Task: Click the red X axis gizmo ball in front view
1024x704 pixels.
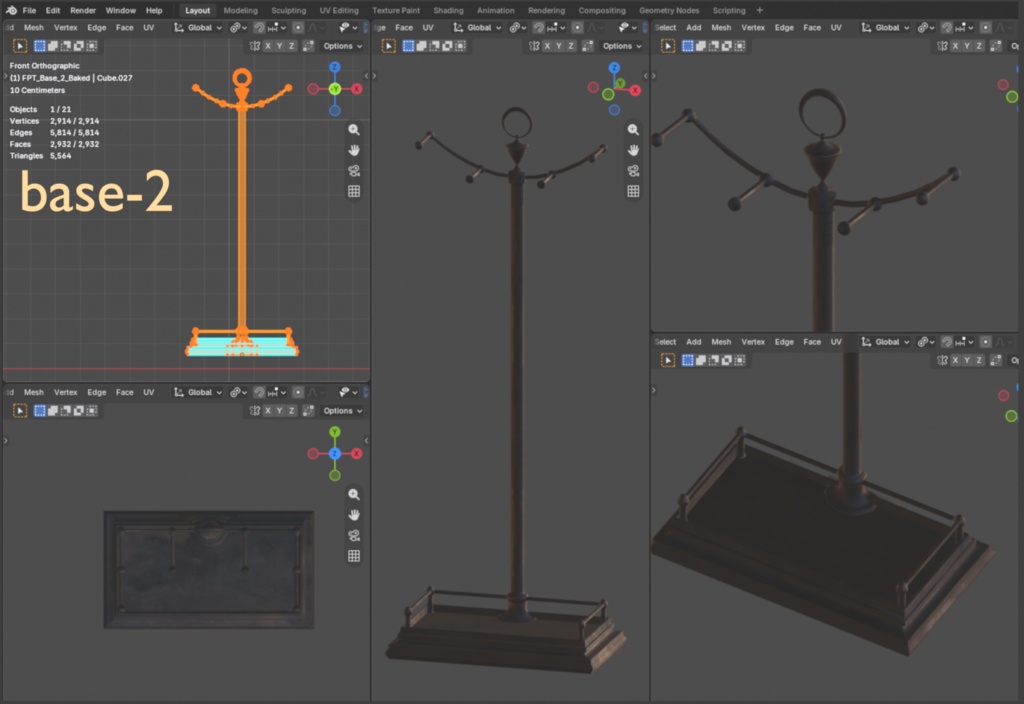Action: (357, 89)
